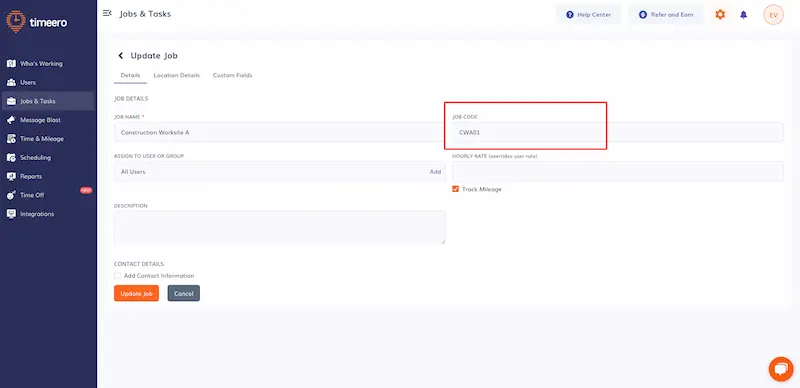
Task: Click the Track Mileage label text
Action: 482,189
